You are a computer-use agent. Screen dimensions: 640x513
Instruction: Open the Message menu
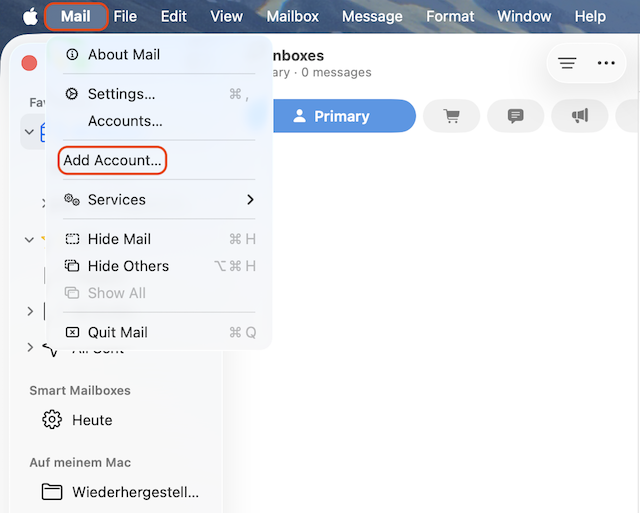[x=372, y=16]
